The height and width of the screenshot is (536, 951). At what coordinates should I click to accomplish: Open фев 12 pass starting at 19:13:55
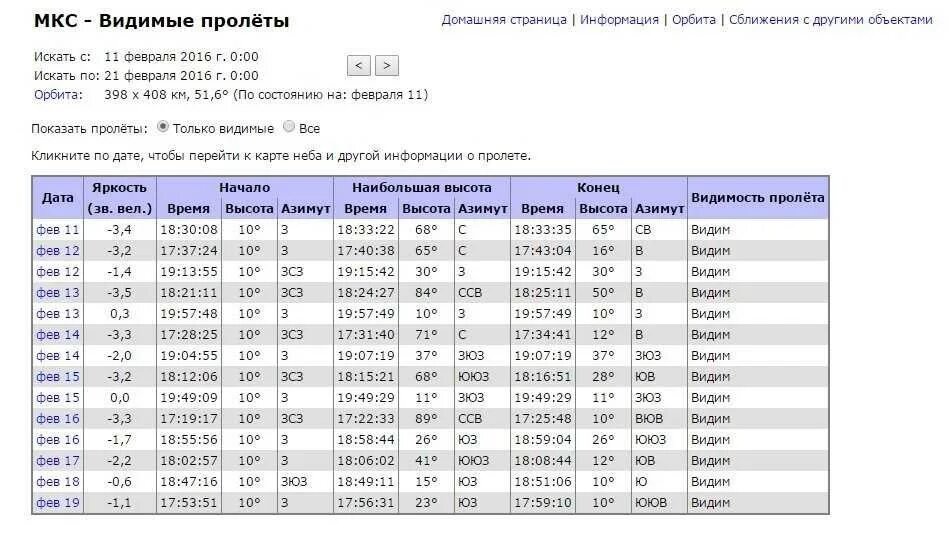pos(58,272)
